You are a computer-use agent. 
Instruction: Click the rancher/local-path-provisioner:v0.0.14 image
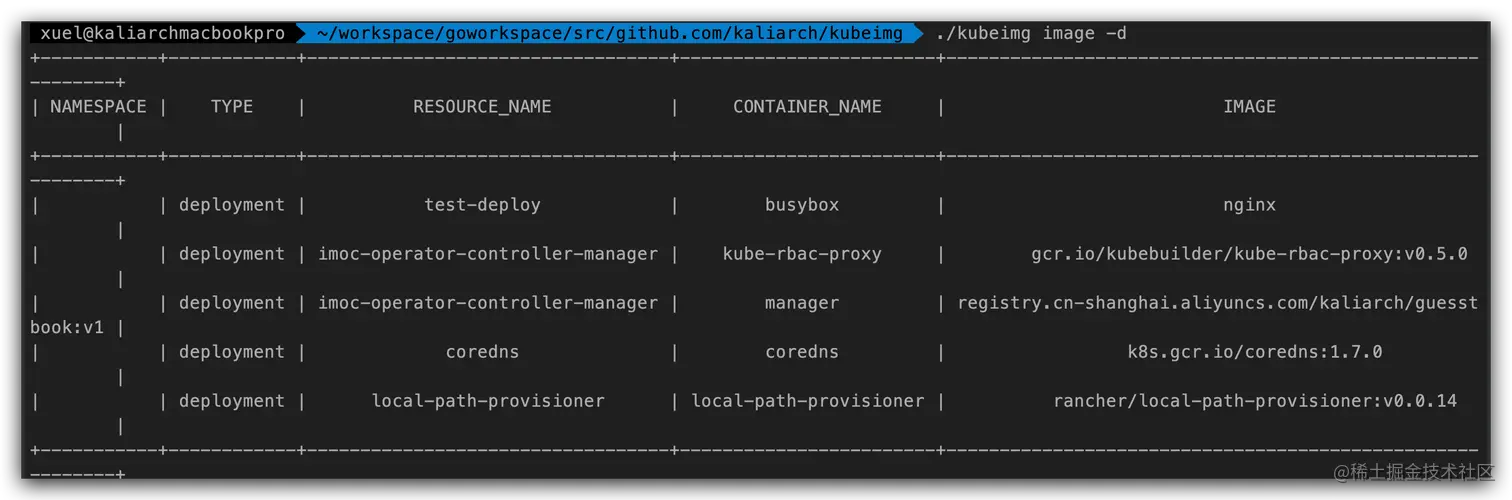1255,401
